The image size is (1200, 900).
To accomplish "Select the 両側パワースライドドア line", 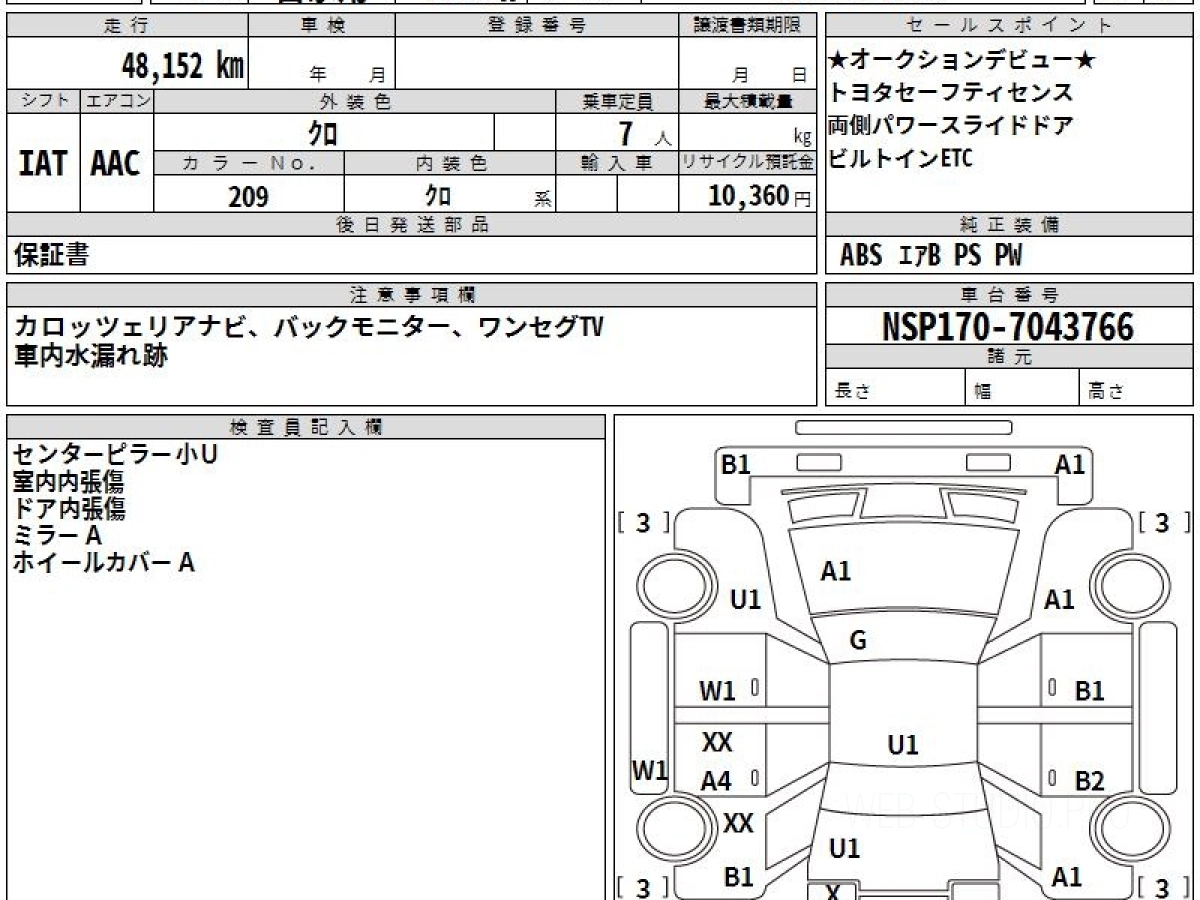I will pyautogui.click(x=950, y=126).
